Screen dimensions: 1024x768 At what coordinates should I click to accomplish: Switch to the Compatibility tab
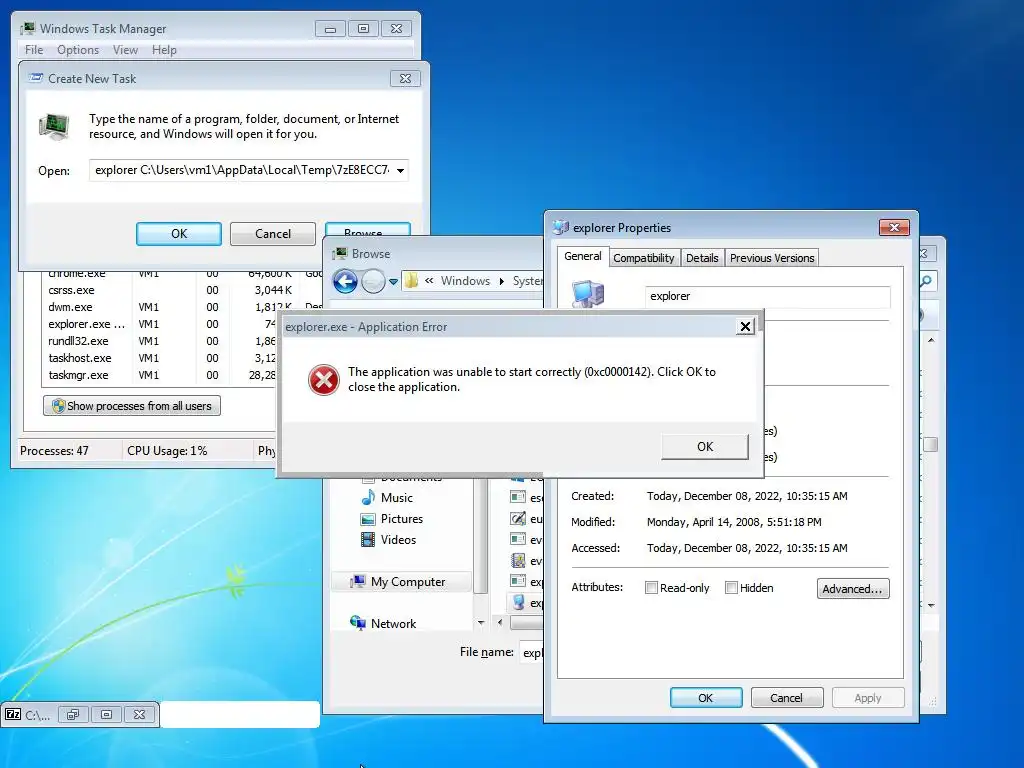pos(643,258)
